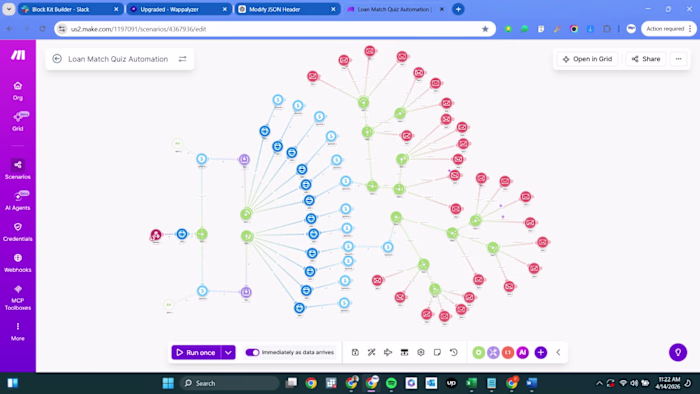Screen dimensions: 700x394
Task: Open AI Agents in the sidebar
Action: coord(17,200)
